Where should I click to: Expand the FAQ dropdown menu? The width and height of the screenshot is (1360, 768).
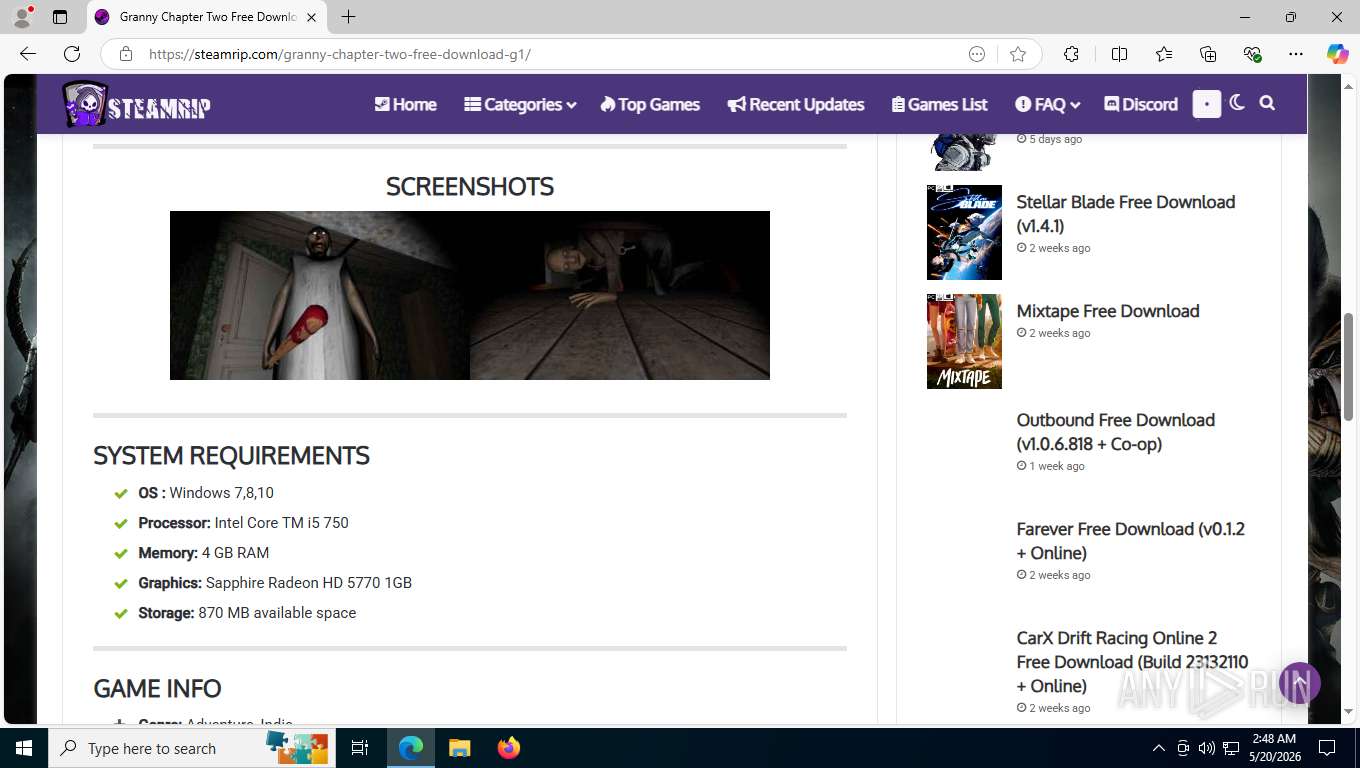coord(1047,104)
